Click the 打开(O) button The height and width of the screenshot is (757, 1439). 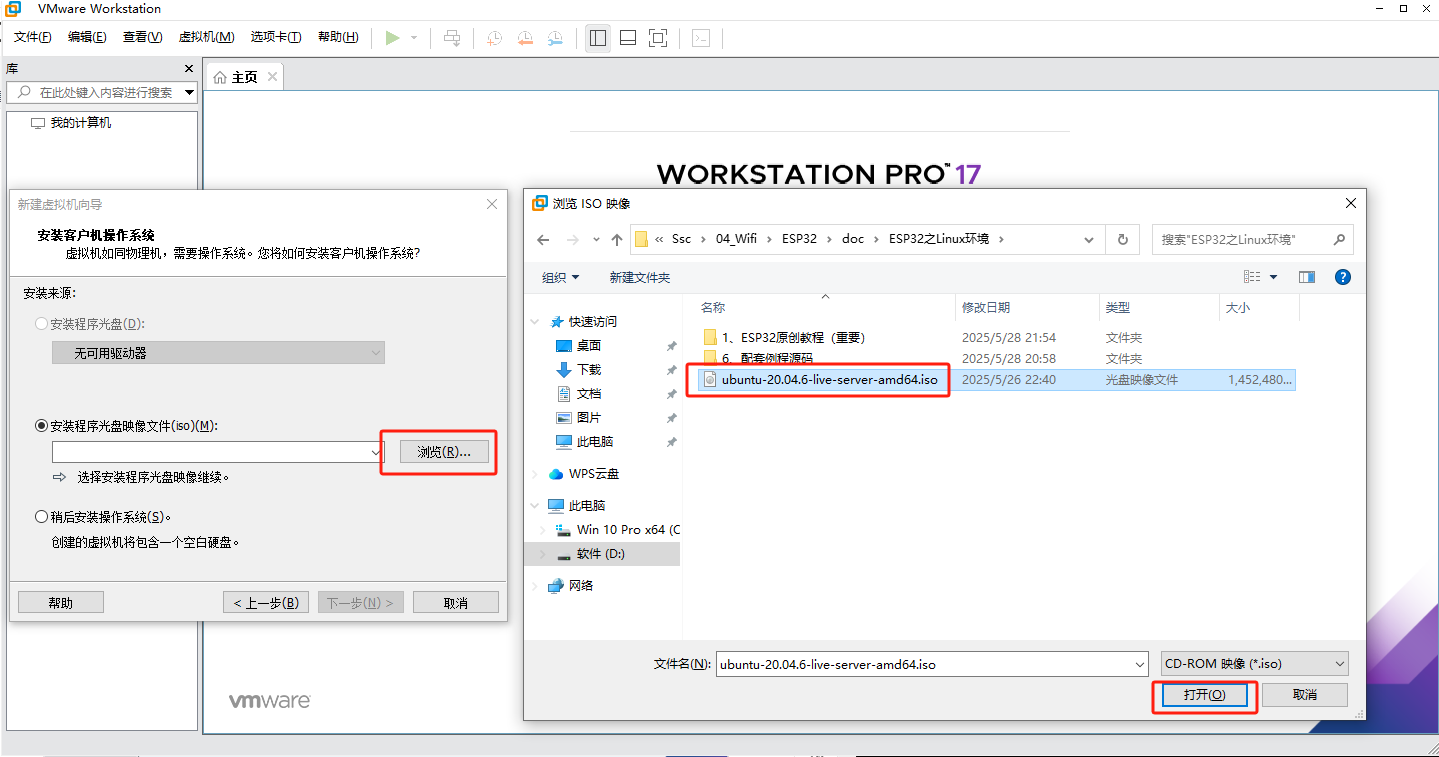pyautogui.click(x=1204, y=695)
